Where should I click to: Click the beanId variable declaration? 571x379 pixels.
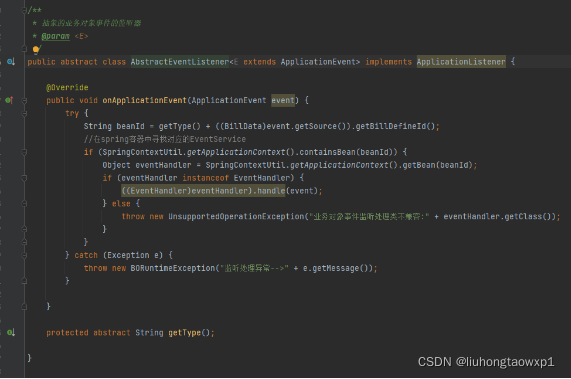[130, 126]
